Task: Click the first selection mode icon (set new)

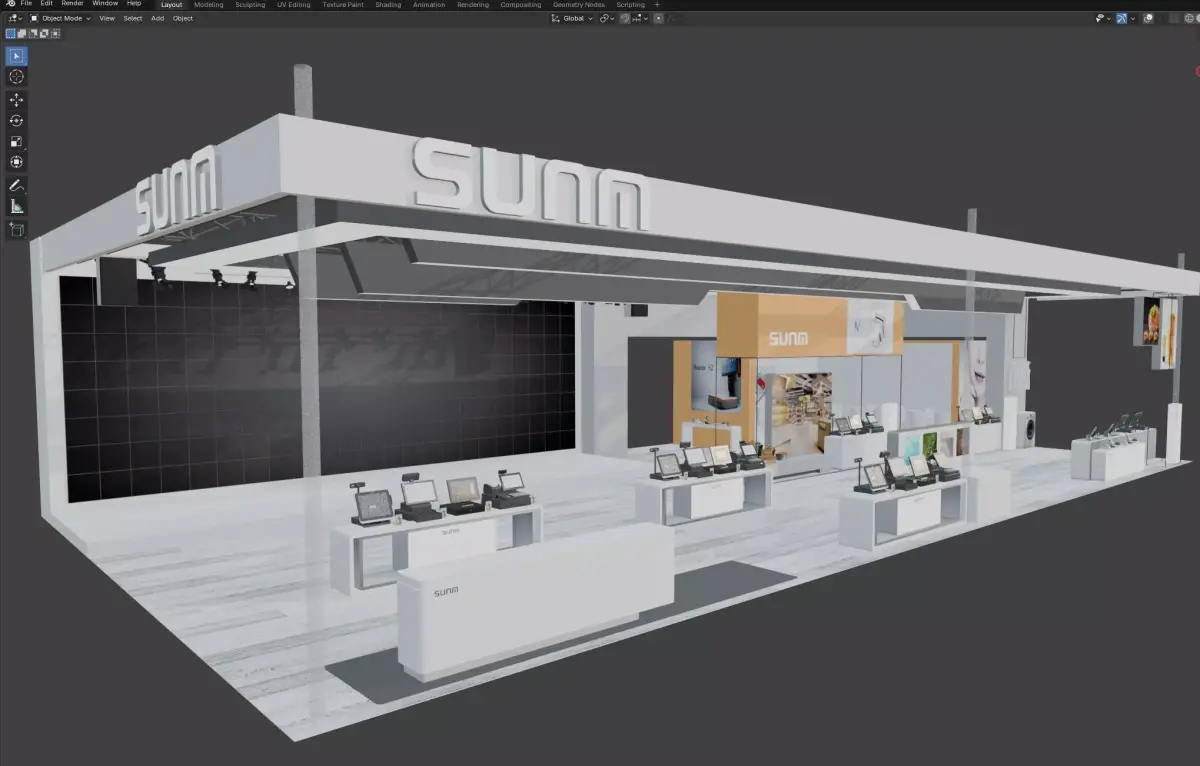Action: click(x=11, y=33)
